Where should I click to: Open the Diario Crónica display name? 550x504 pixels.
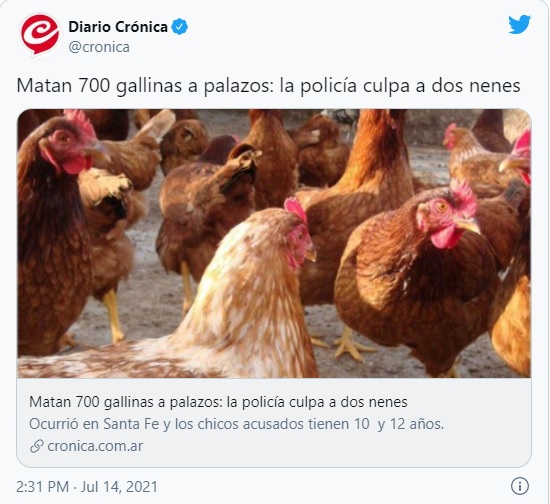[x=118, y=27]
